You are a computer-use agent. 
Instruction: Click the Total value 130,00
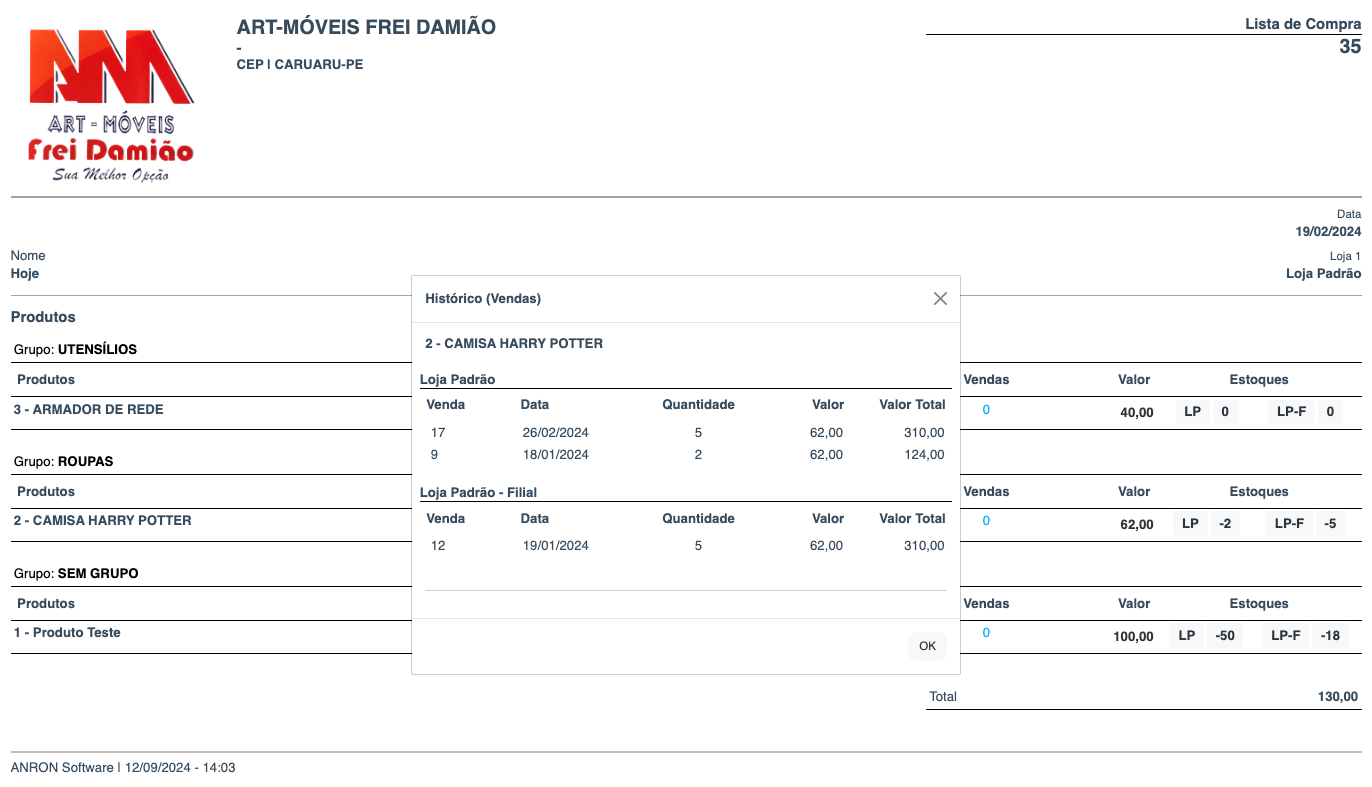click(x=1337, y=697)
